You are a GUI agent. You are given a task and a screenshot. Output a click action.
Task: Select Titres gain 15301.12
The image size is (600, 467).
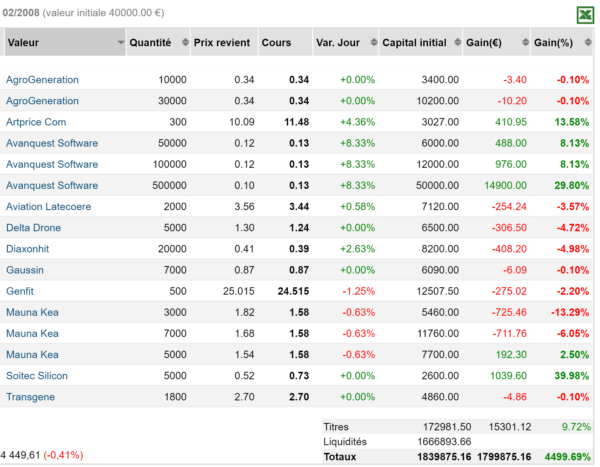pyautogui.click(x=510, y=427)
